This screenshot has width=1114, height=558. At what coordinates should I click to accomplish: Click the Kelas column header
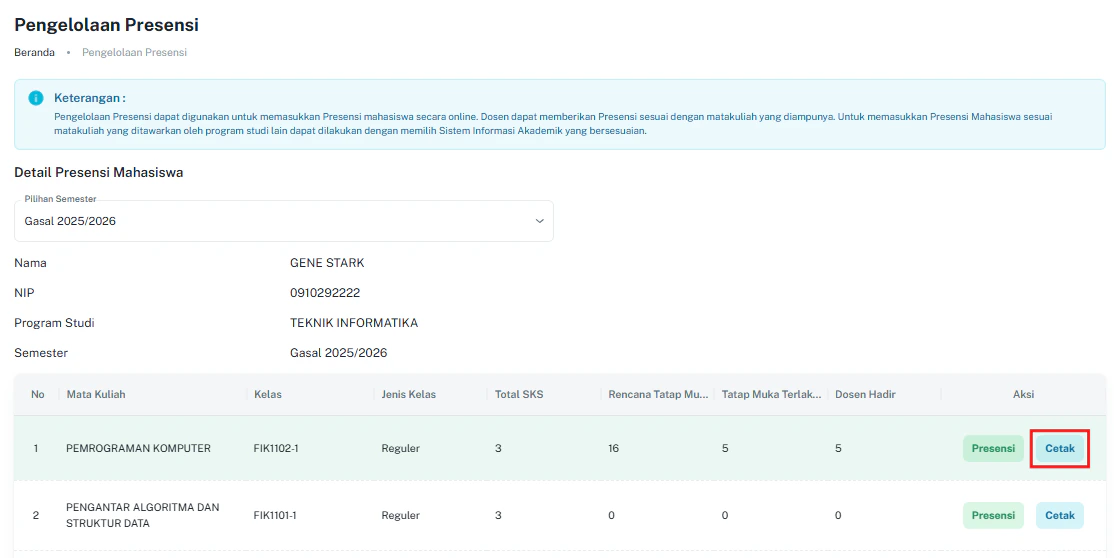click(268, 394)
